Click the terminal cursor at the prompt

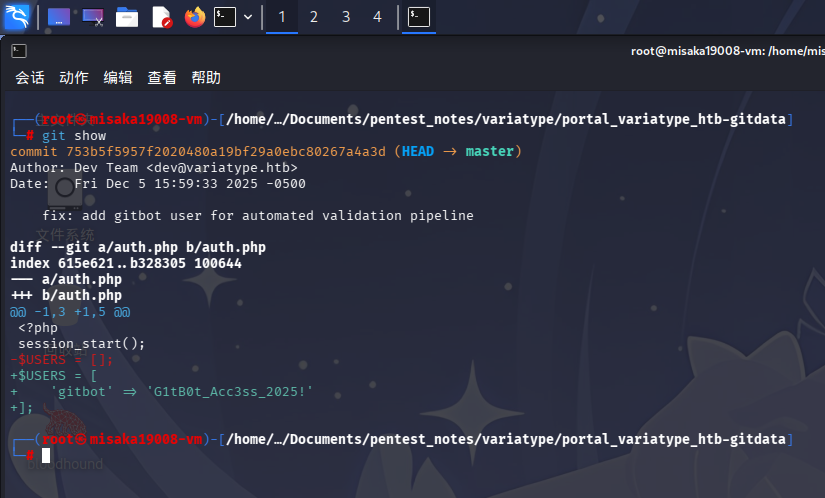point(46,455)
